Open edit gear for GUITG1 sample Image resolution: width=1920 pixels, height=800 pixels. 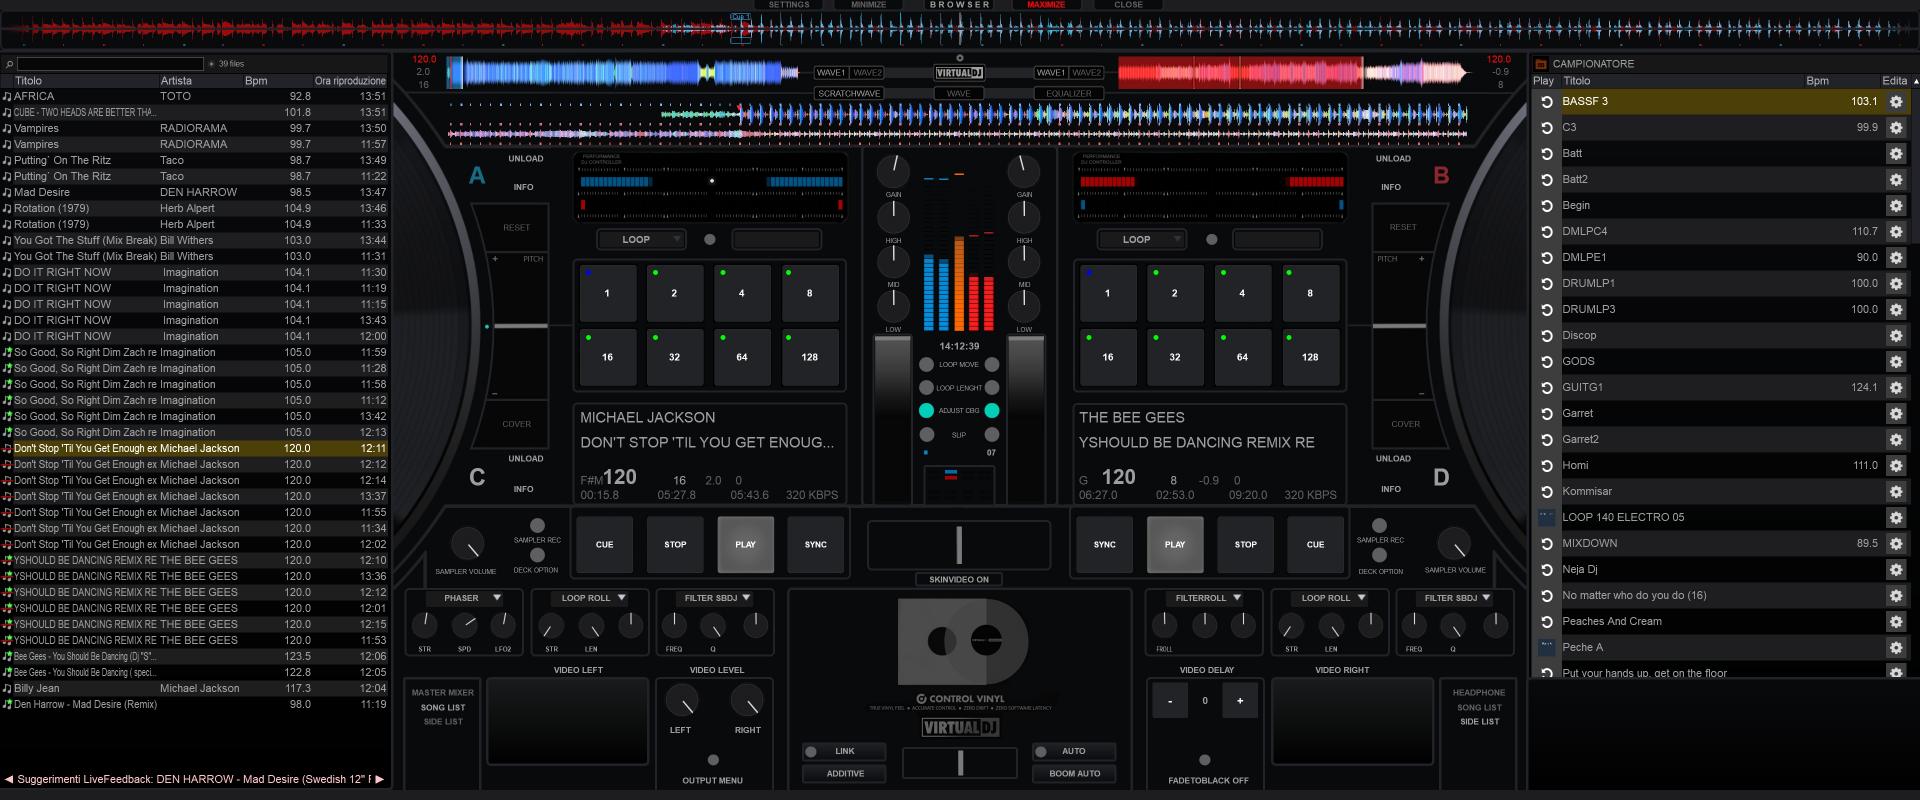(x=1895, y=388)
